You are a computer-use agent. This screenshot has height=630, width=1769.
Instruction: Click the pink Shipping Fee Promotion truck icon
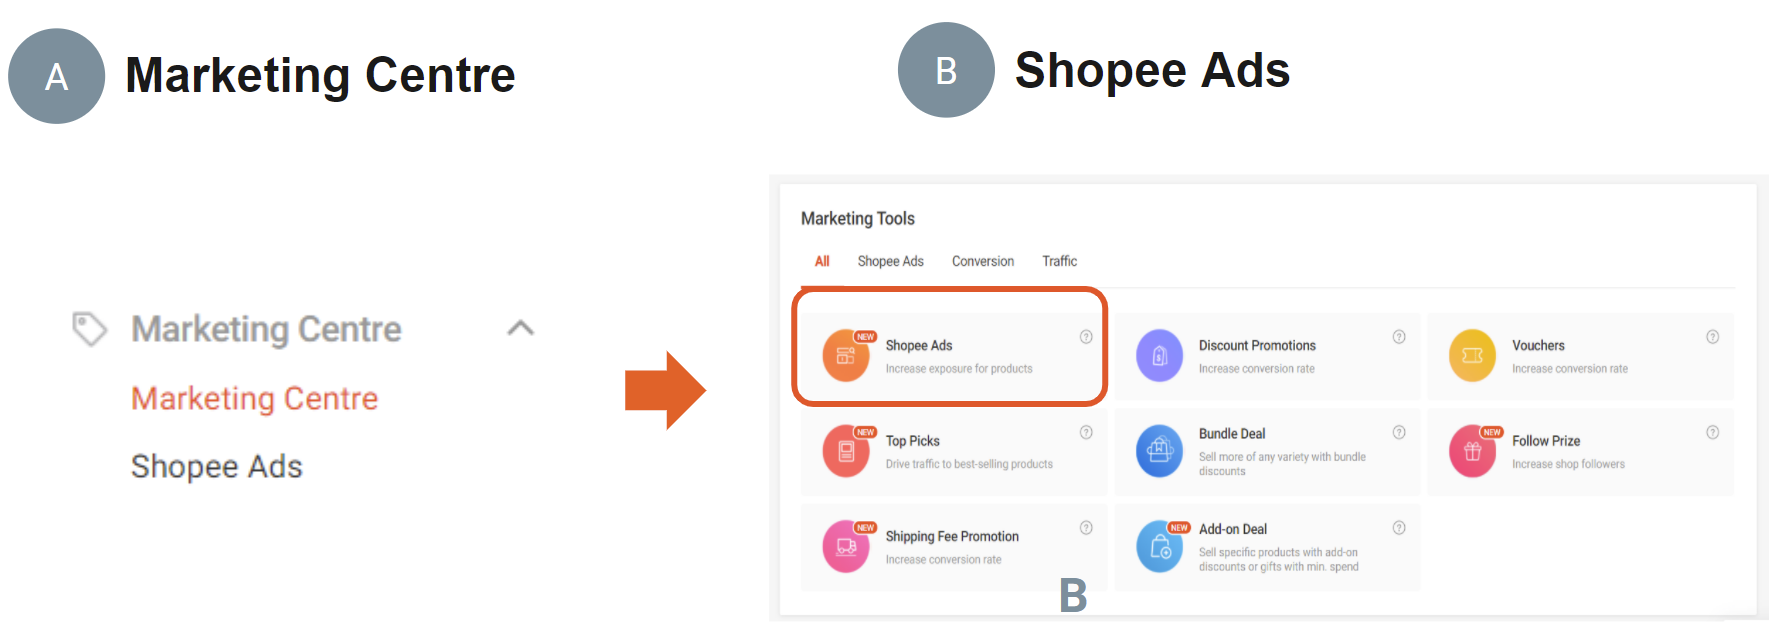point(846,546)
